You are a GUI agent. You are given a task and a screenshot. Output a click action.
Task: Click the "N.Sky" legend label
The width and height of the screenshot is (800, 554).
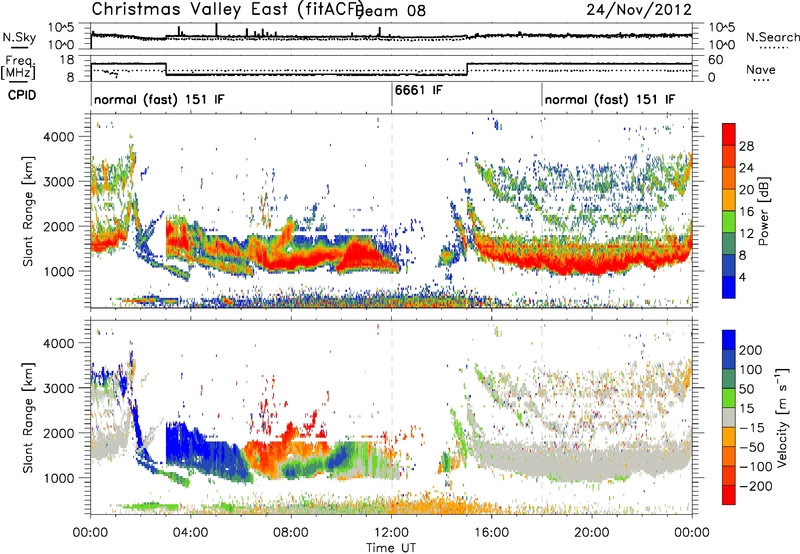tap(19, 37)
